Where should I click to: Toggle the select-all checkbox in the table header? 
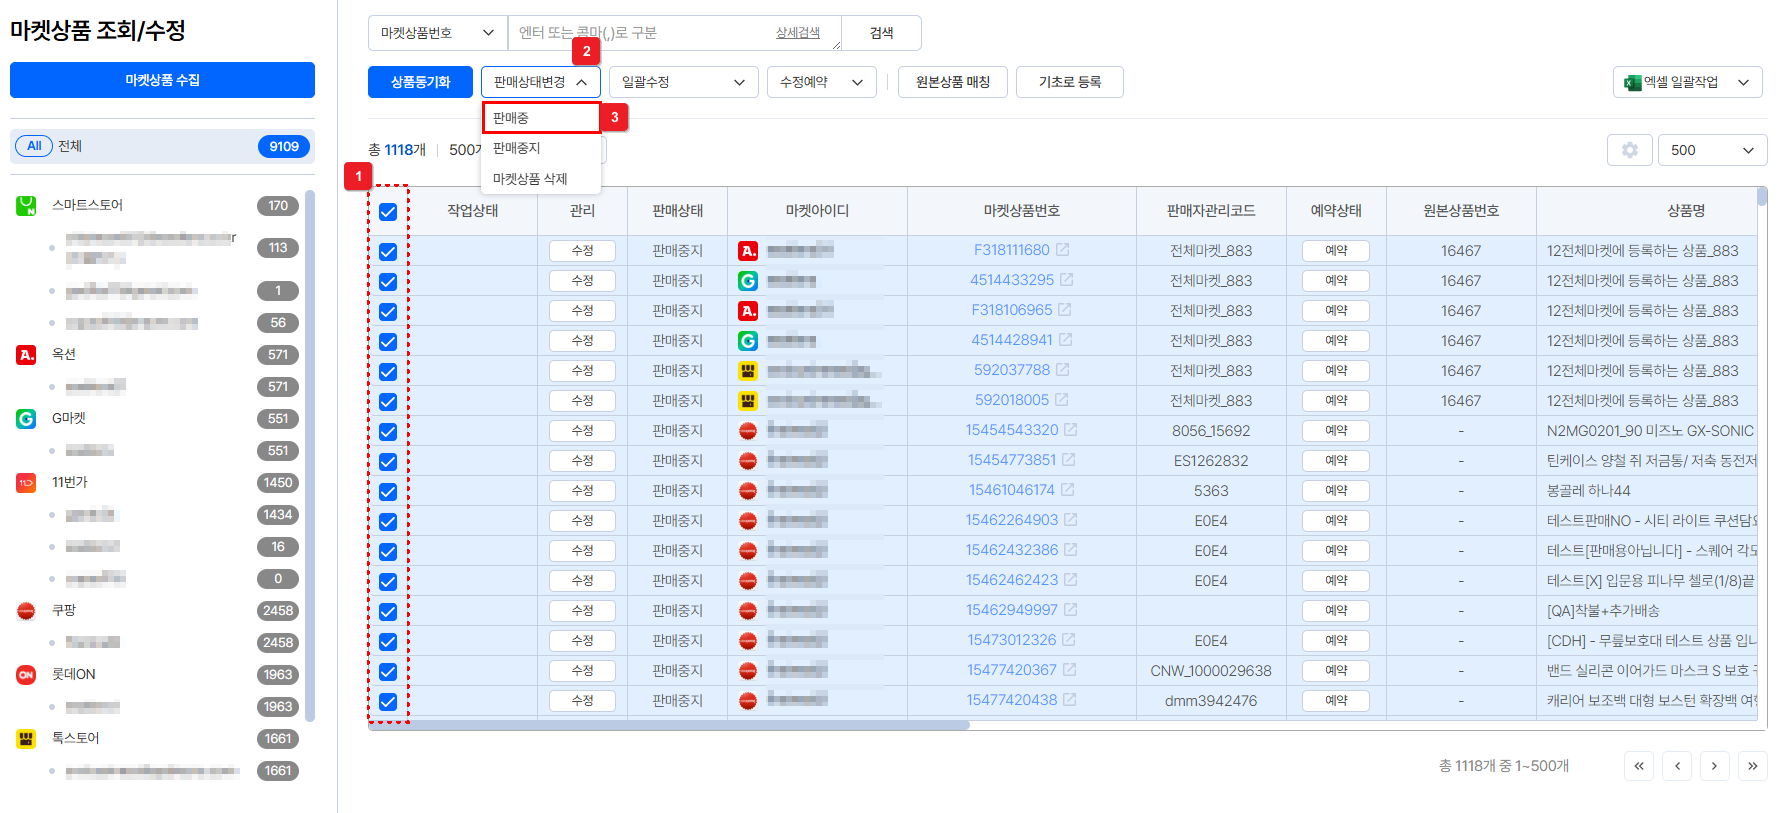(388, 212)
